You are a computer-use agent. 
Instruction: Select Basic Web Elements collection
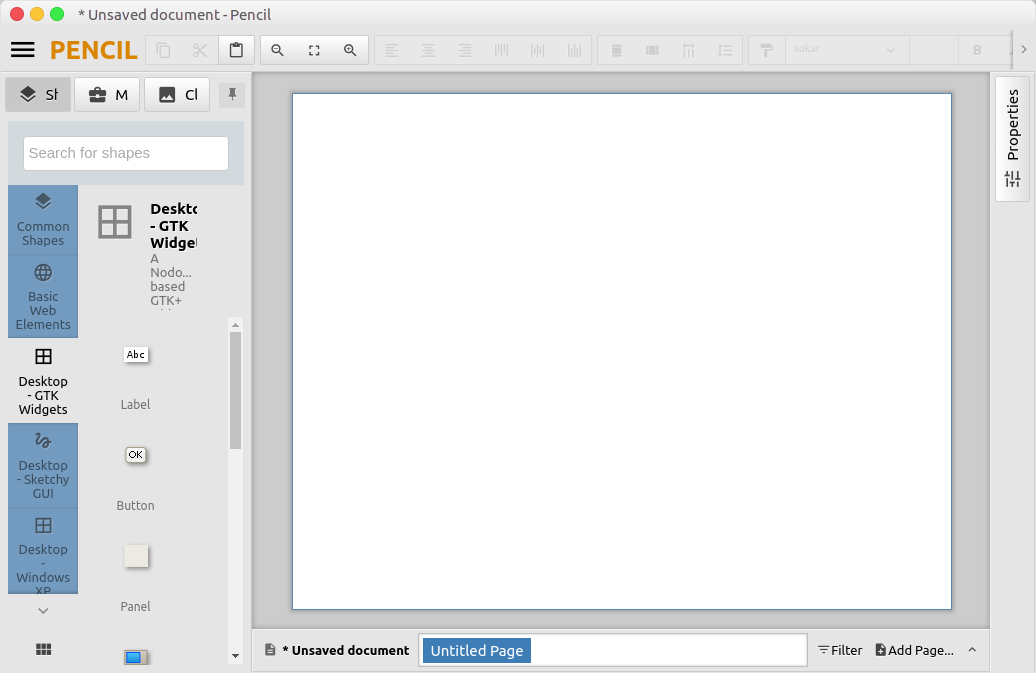coord(43,296)
